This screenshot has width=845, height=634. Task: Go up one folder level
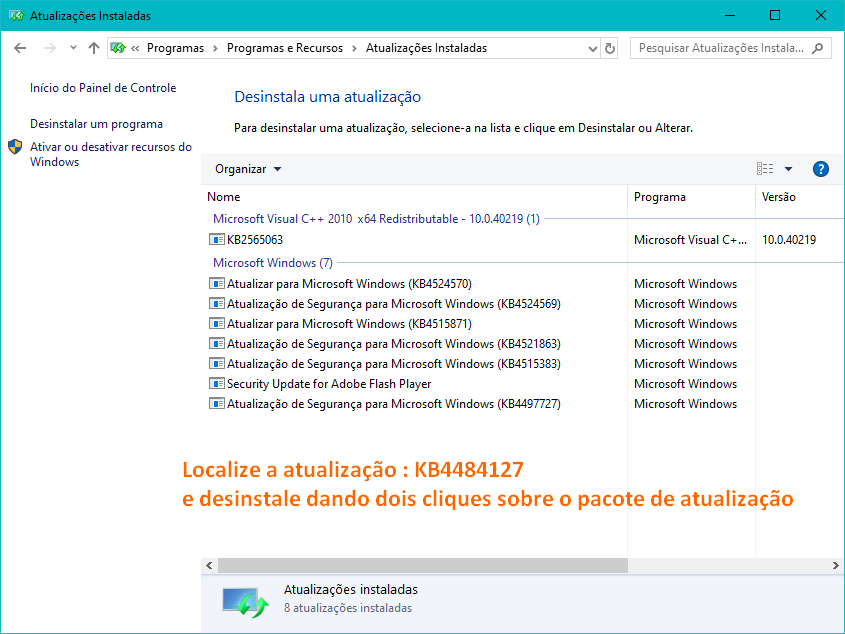click(x=94, y=48)
